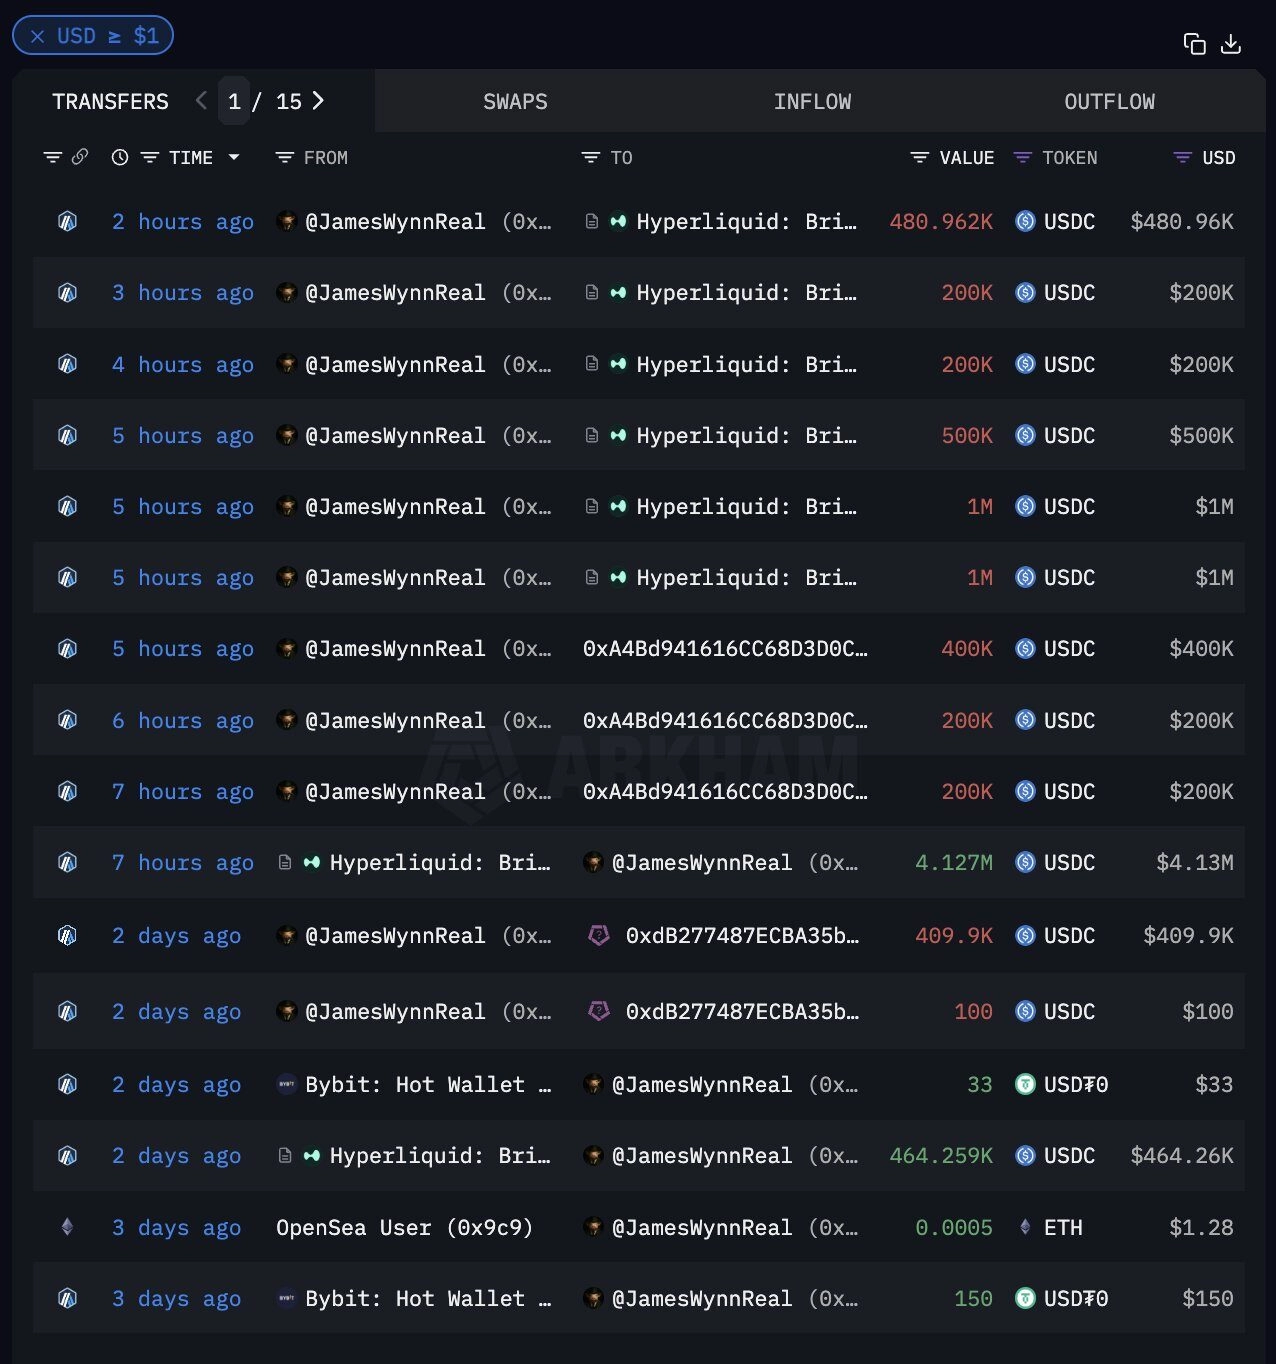1276x1364 pixels.
Task: Edit the current page number field
Action: [x=234, y=101]
